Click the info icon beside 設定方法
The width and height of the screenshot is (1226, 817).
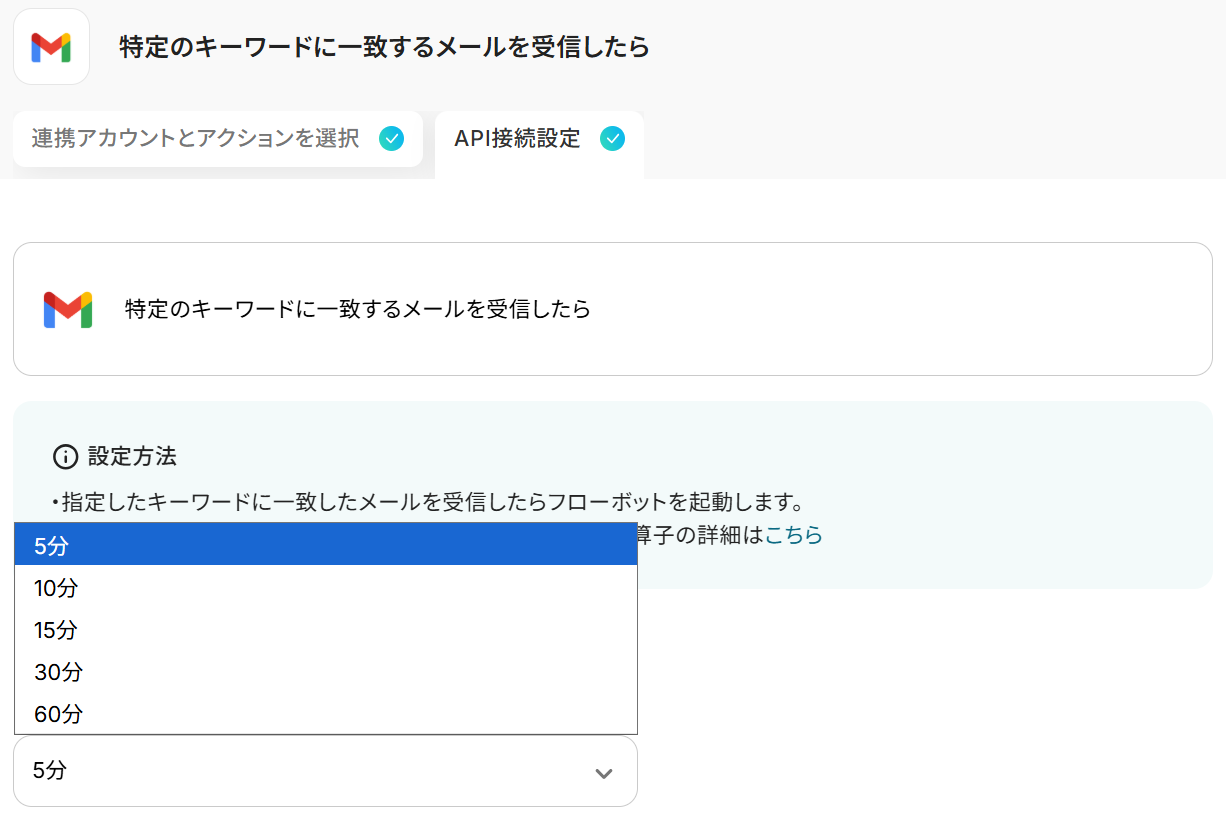(x=65, y=458)
